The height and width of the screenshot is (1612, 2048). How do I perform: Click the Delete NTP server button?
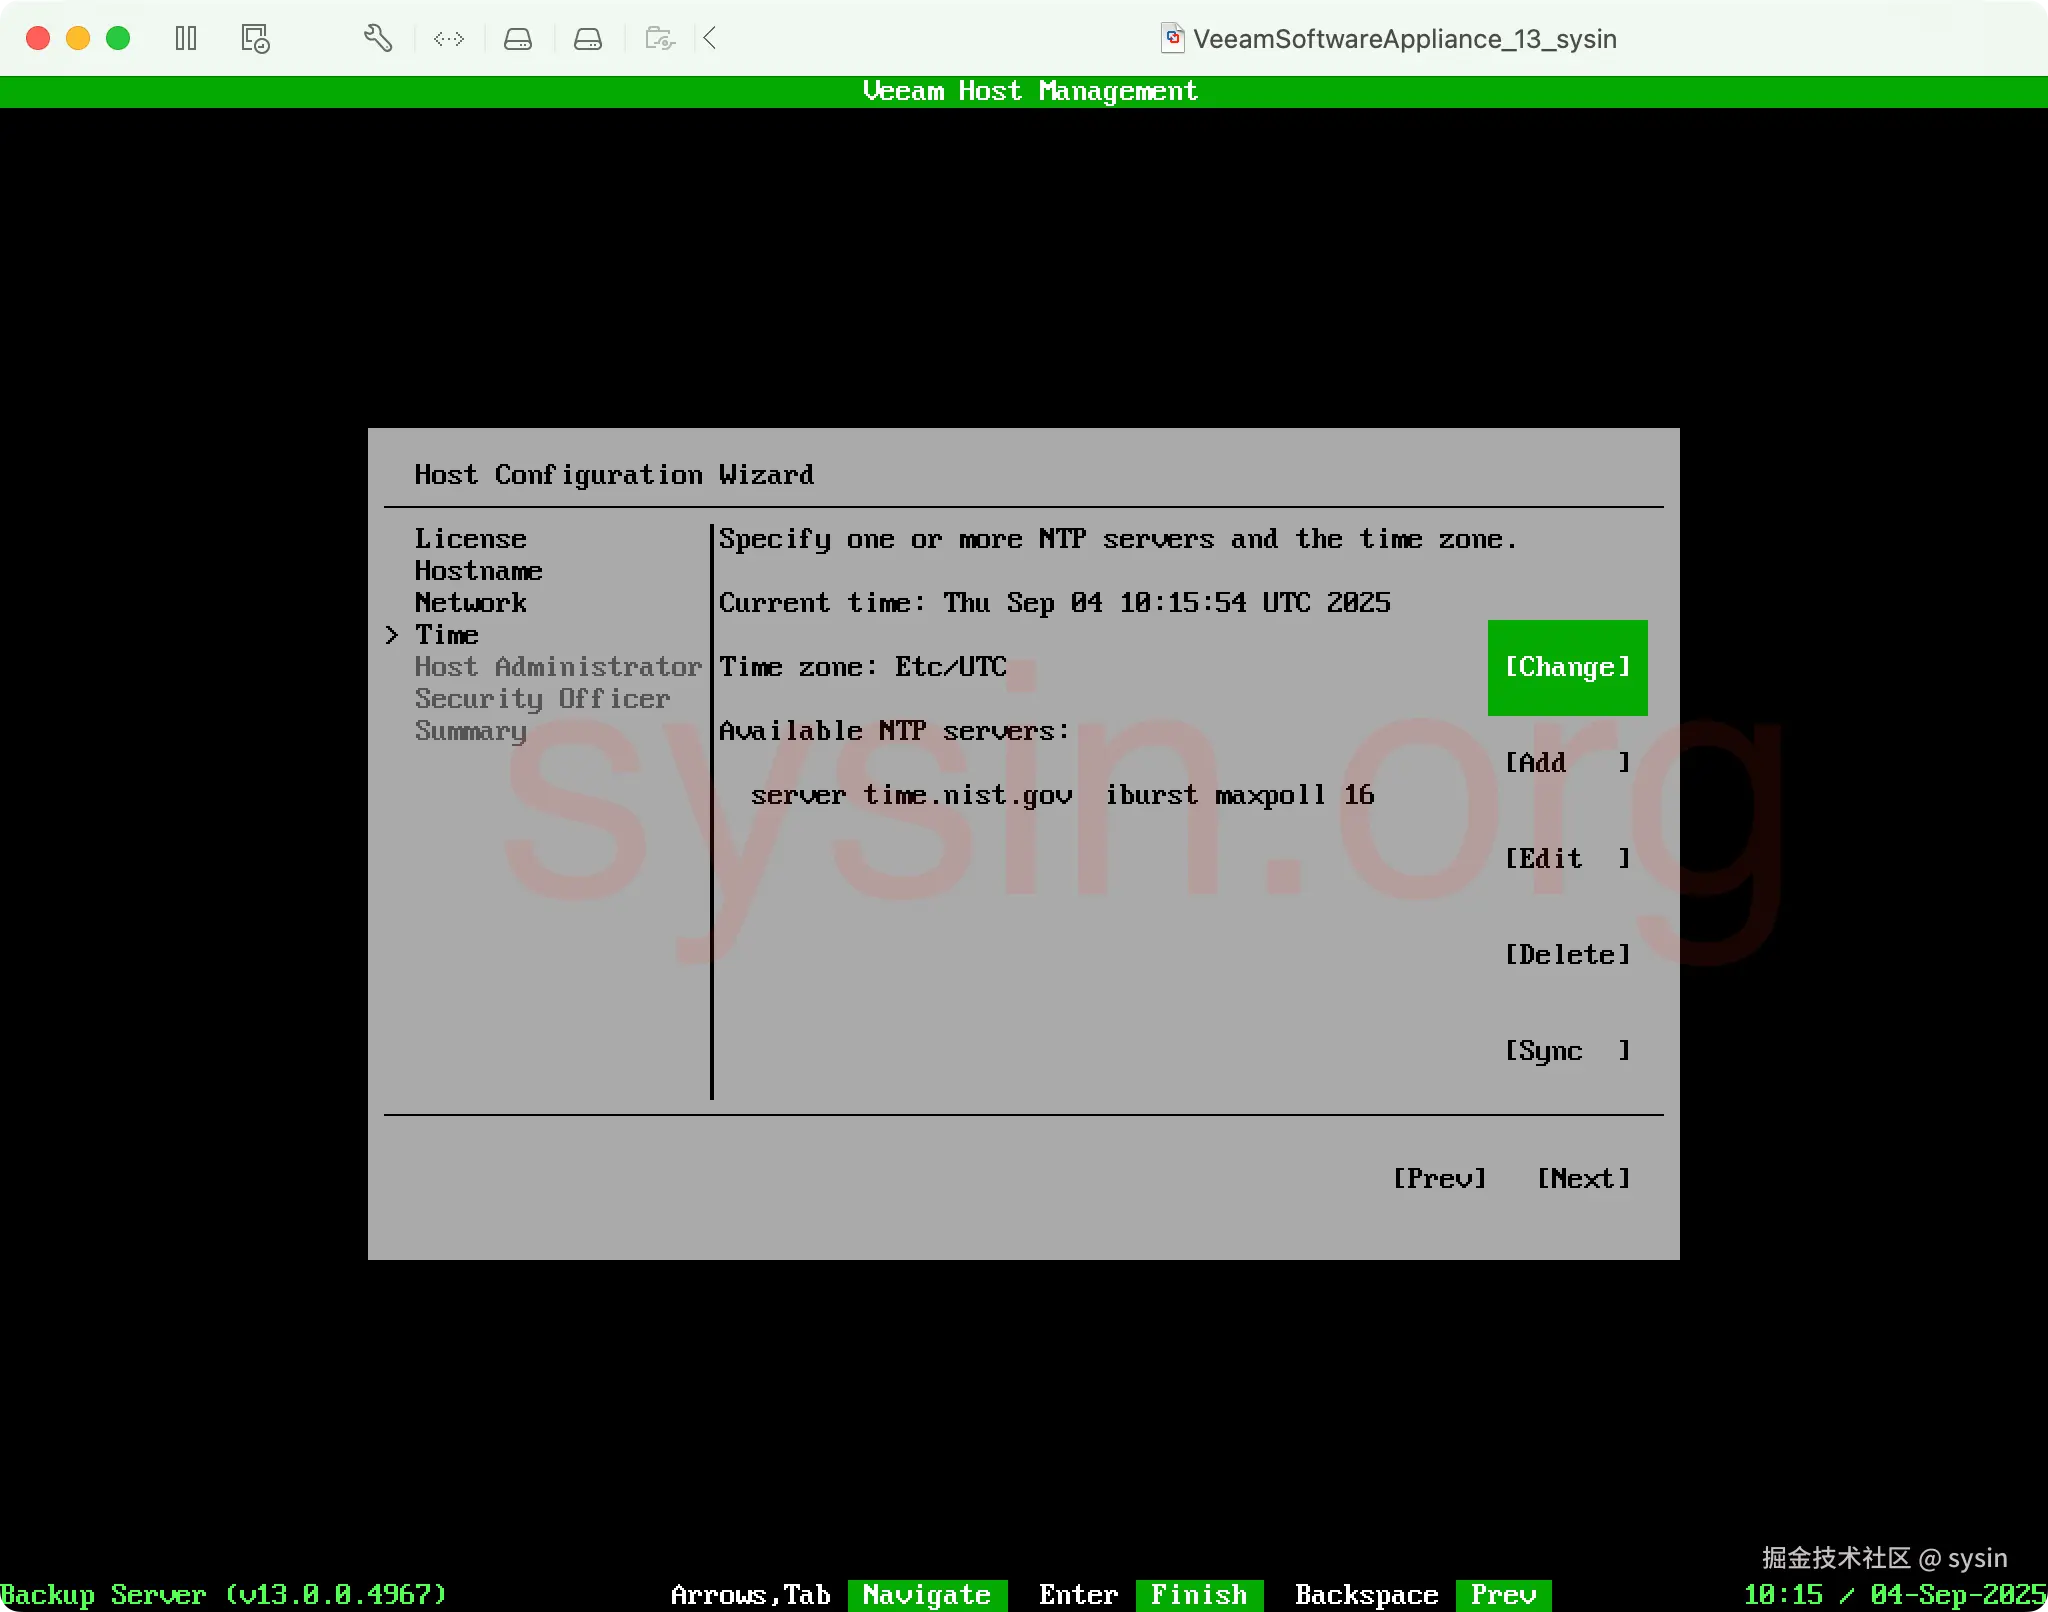[x=1566, y=955]
